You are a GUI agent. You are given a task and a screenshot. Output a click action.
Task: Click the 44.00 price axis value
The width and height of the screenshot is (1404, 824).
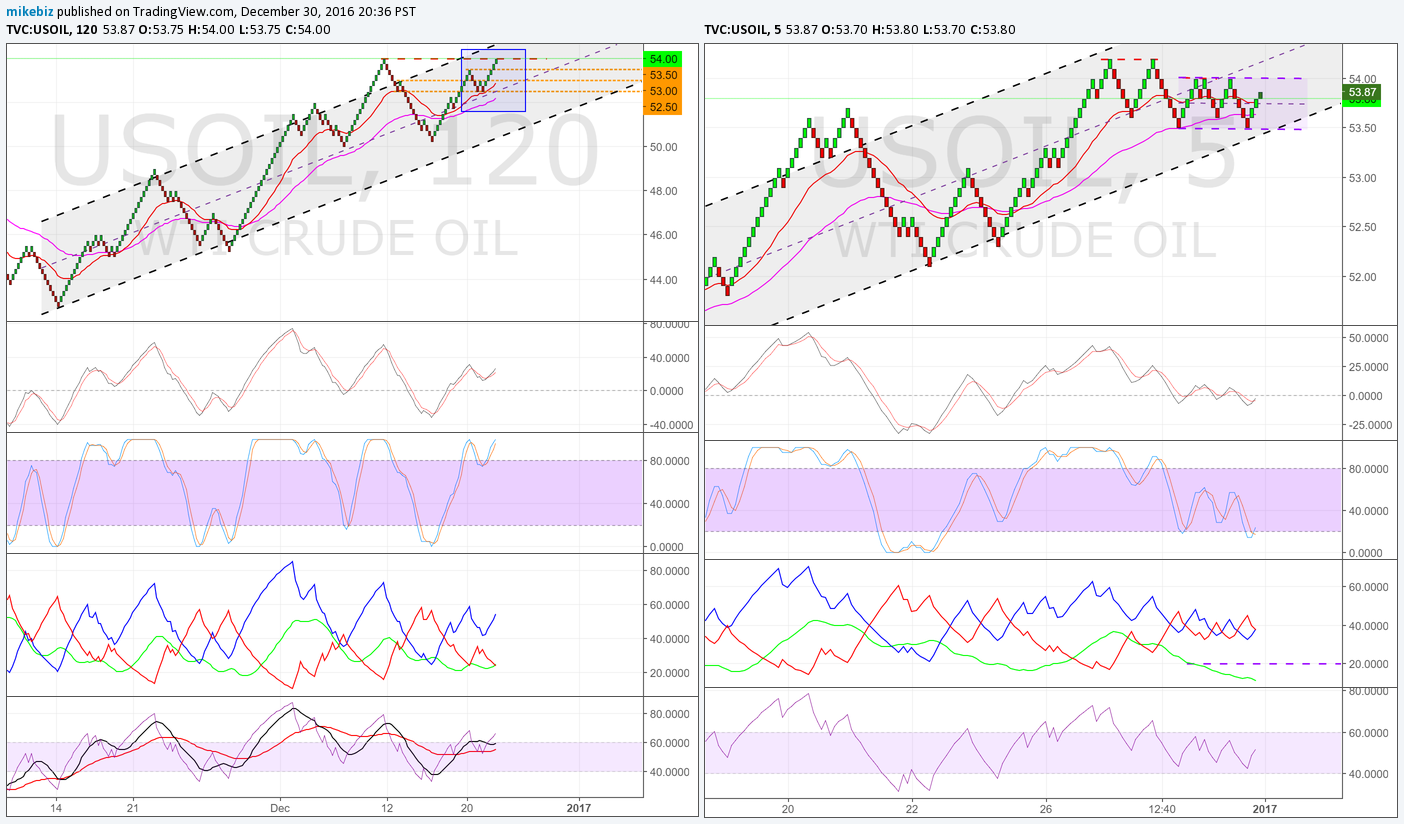click(x=664, y=280)
